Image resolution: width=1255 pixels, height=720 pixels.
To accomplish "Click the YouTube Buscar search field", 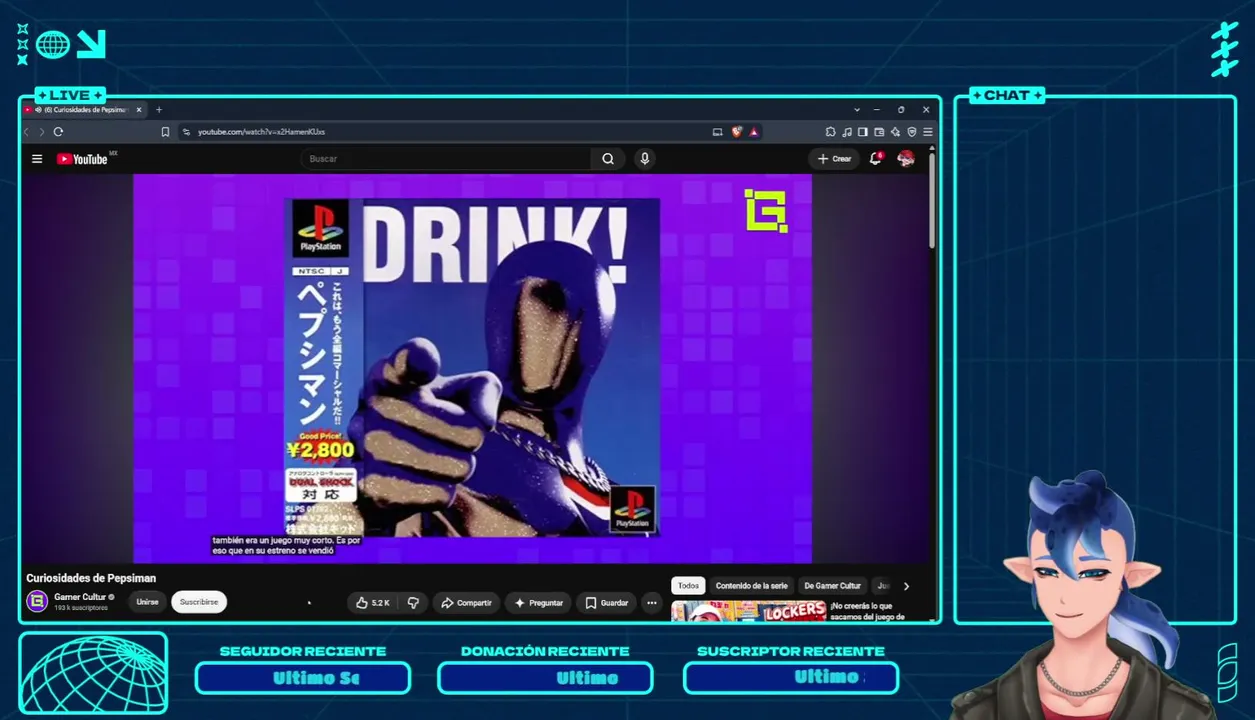I will pyautogui.click(x=446, y=159).
